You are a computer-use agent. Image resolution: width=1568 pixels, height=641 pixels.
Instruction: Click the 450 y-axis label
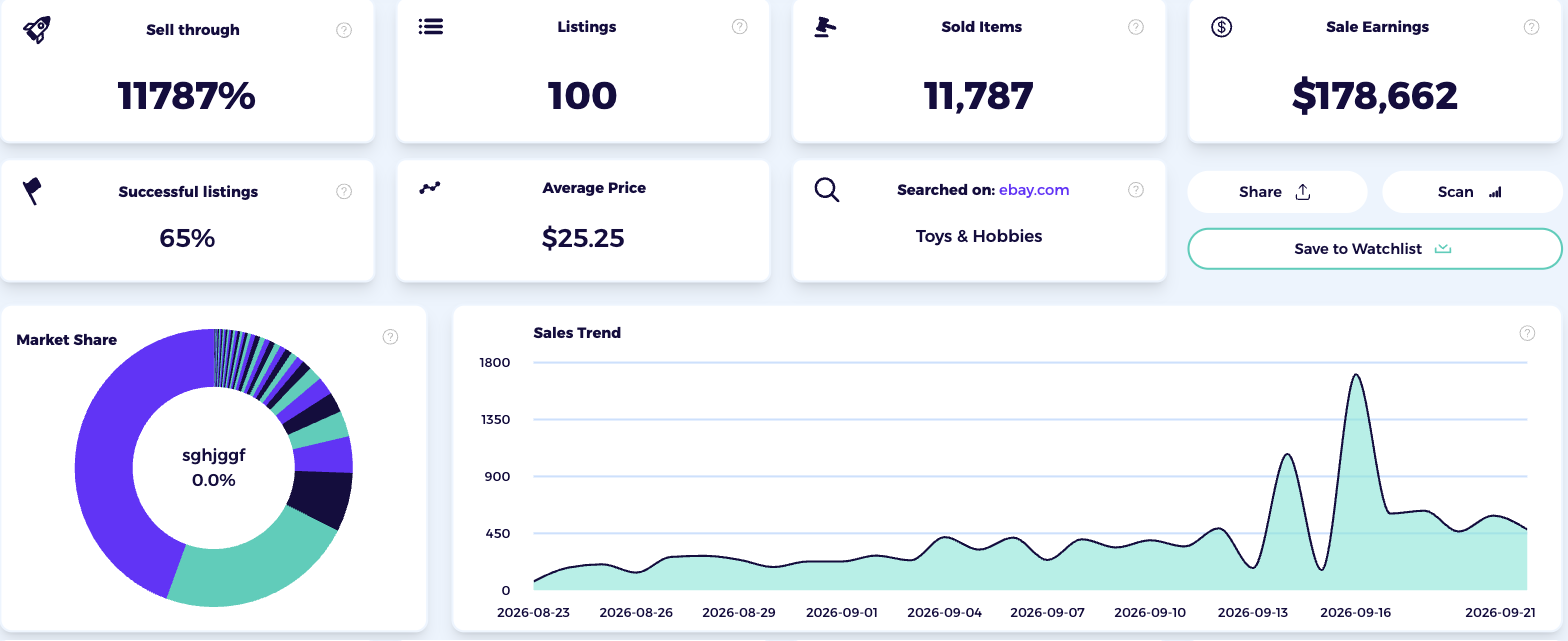(498, 533)
